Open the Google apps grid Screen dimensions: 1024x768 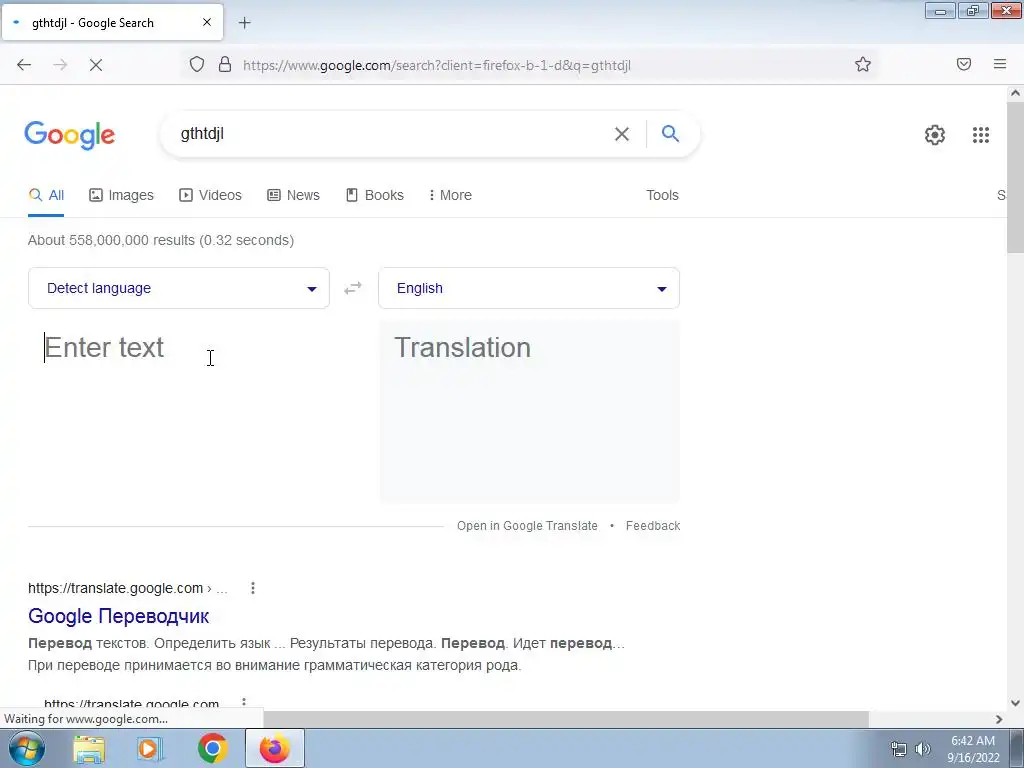point(981,135)
